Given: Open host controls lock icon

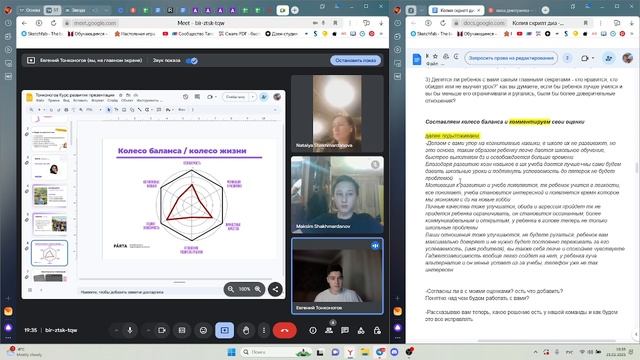Looking at the screenshot, I should coord(377,330).
